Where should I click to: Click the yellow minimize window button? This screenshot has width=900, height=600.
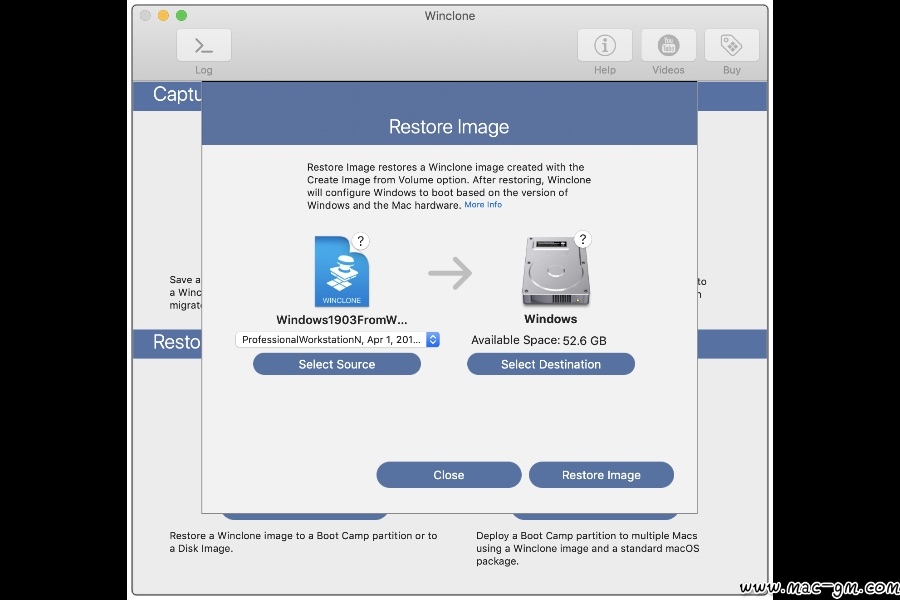pyautogui.click(x=164, y=16)
